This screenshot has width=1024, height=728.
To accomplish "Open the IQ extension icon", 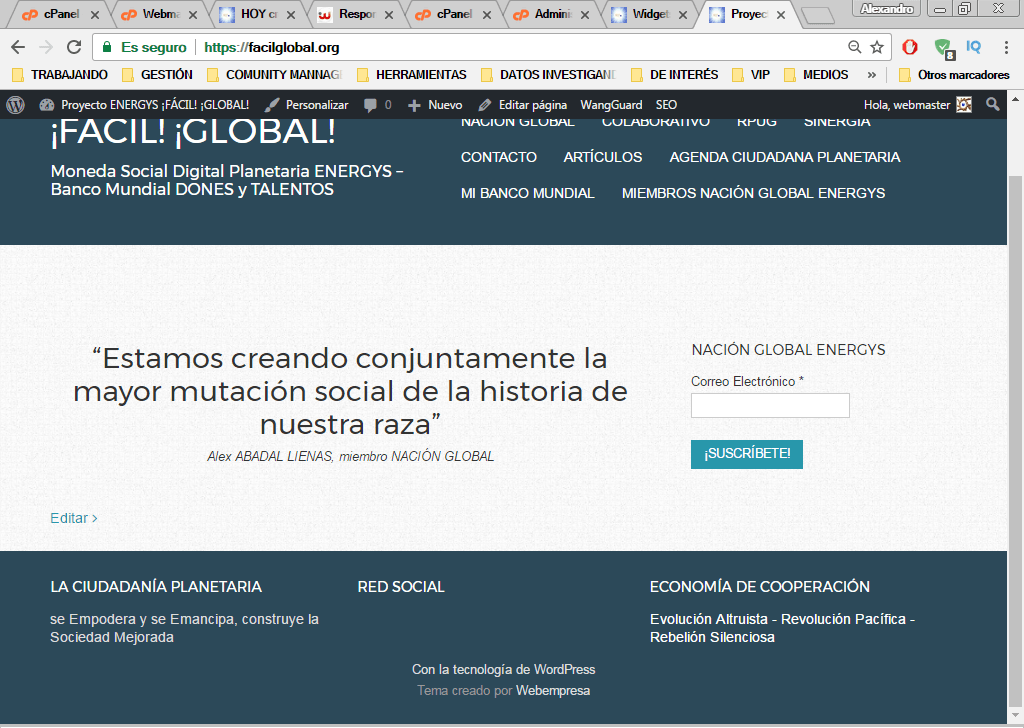I will click(x=973, y=47).
